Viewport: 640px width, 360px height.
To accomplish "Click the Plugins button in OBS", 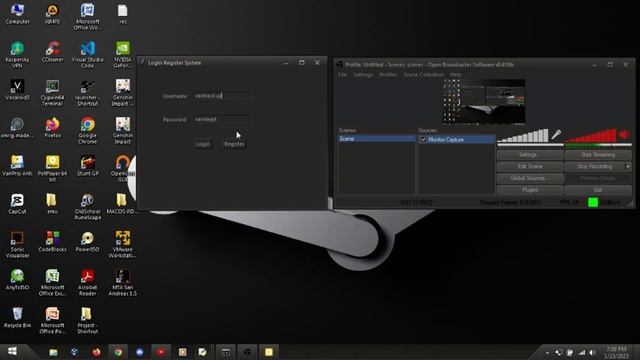I will pyautogui.click(x=530, y=190).
